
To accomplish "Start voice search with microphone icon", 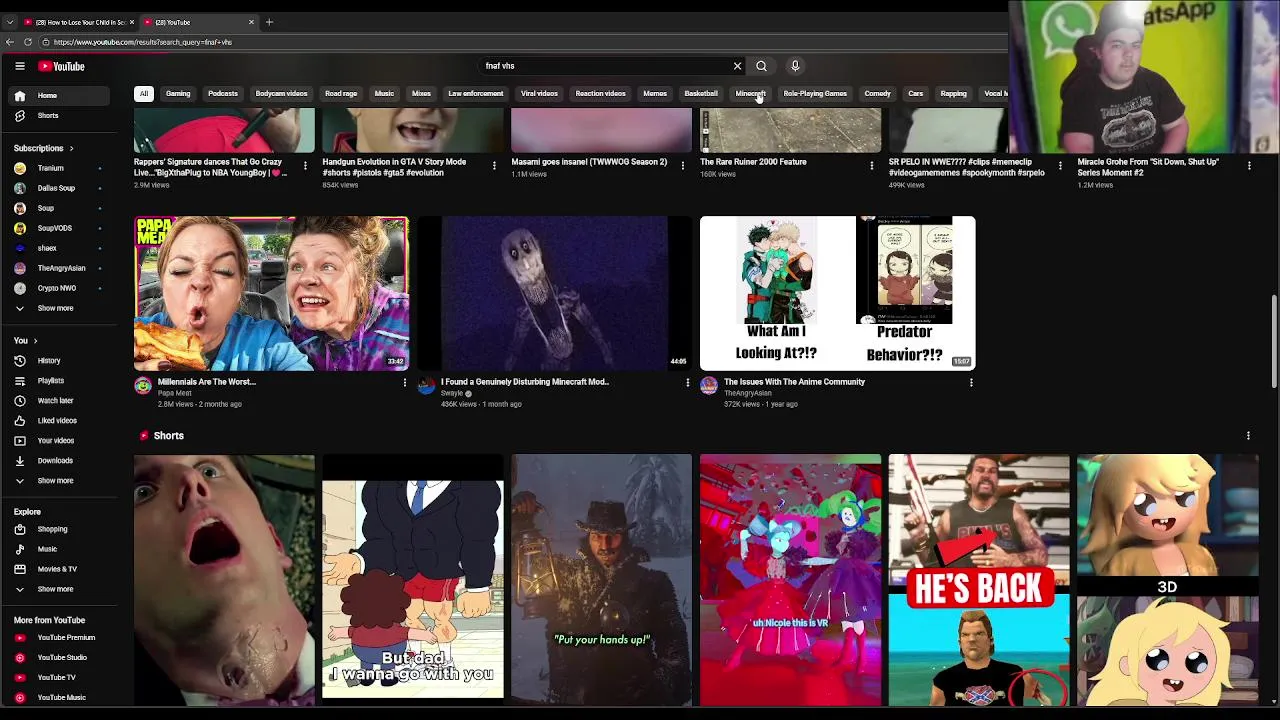I will 795,66.
